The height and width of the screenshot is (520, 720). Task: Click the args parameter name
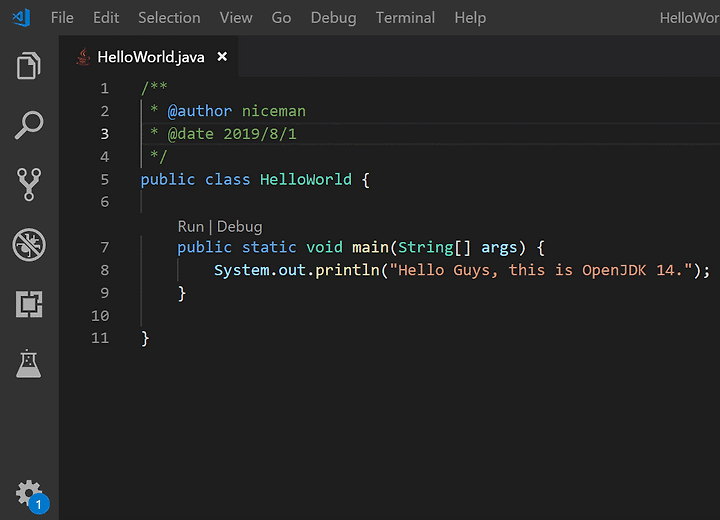point(499,248)
